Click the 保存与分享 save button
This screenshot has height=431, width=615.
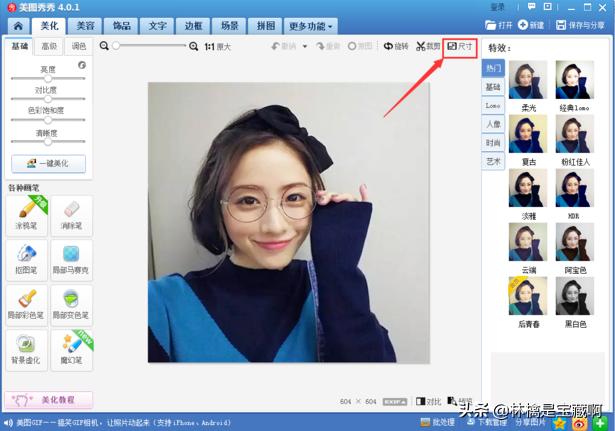[x=582, y=25]
